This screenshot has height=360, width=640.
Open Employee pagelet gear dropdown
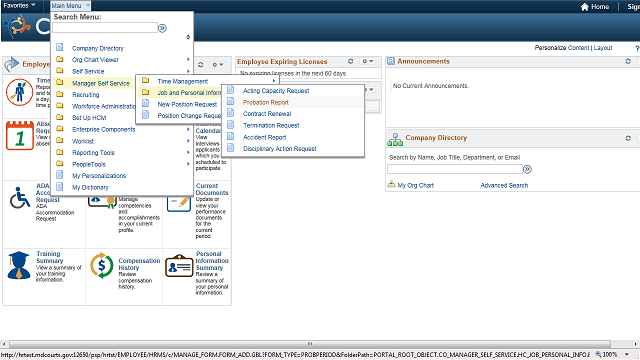coord(217,64)
